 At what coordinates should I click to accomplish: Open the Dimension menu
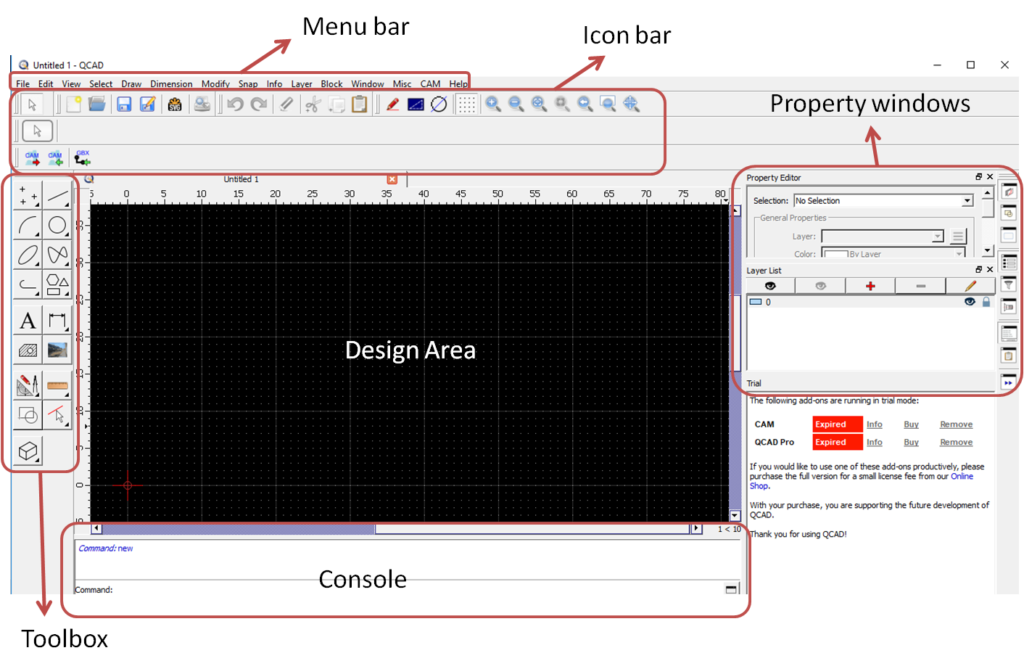(x=171, y=84)
